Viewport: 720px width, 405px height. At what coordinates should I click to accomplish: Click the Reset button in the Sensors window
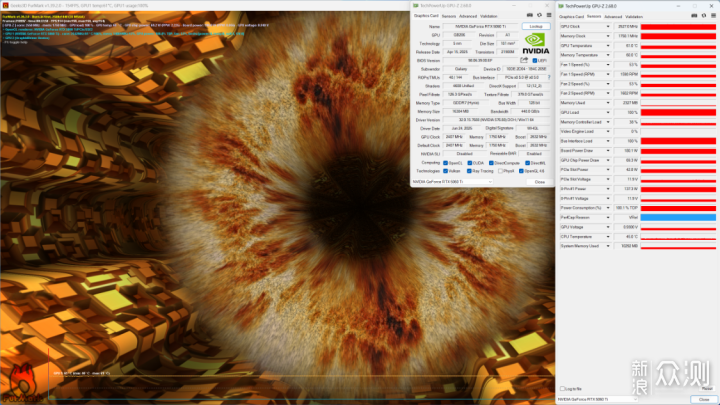(x=707, y=389)
